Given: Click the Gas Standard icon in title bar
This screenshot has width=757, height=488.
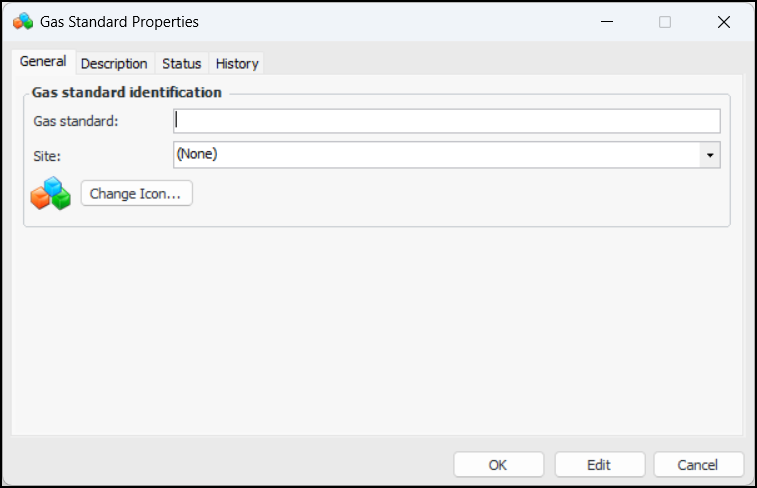Looking at the screenshot, I should coord(22,21).
